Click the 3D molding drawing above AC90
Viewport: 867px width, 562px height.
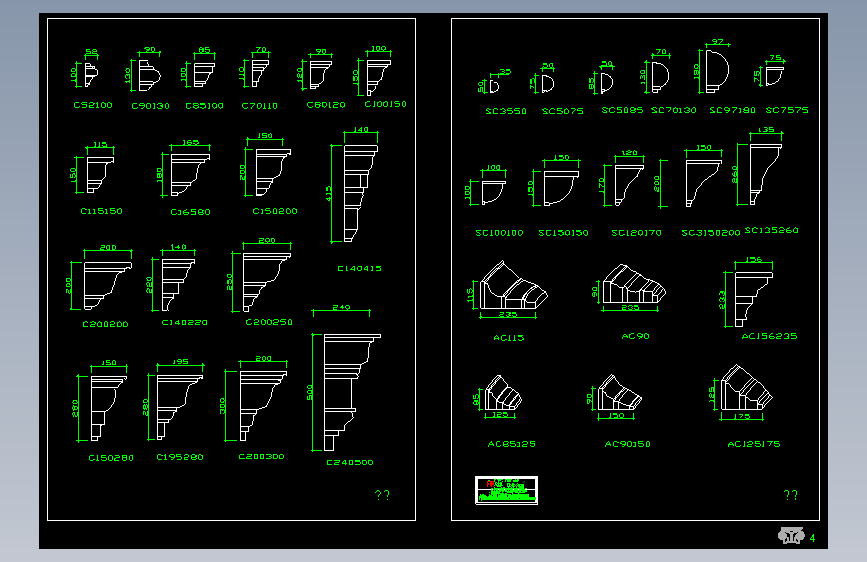pyautogui.click(x=634, y=284)
